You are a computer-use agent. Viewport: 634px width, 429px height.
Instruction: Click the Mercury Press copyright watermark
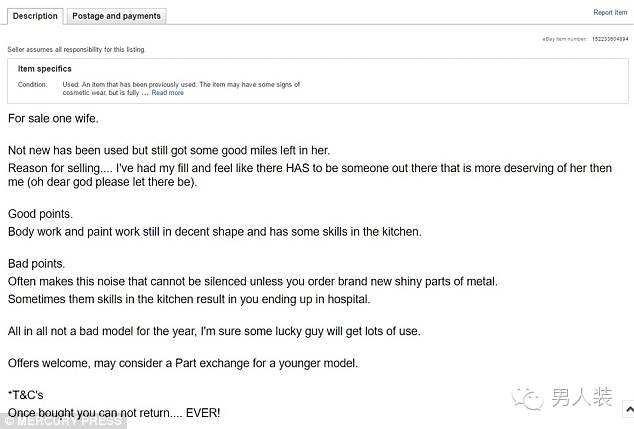(63, 421)
